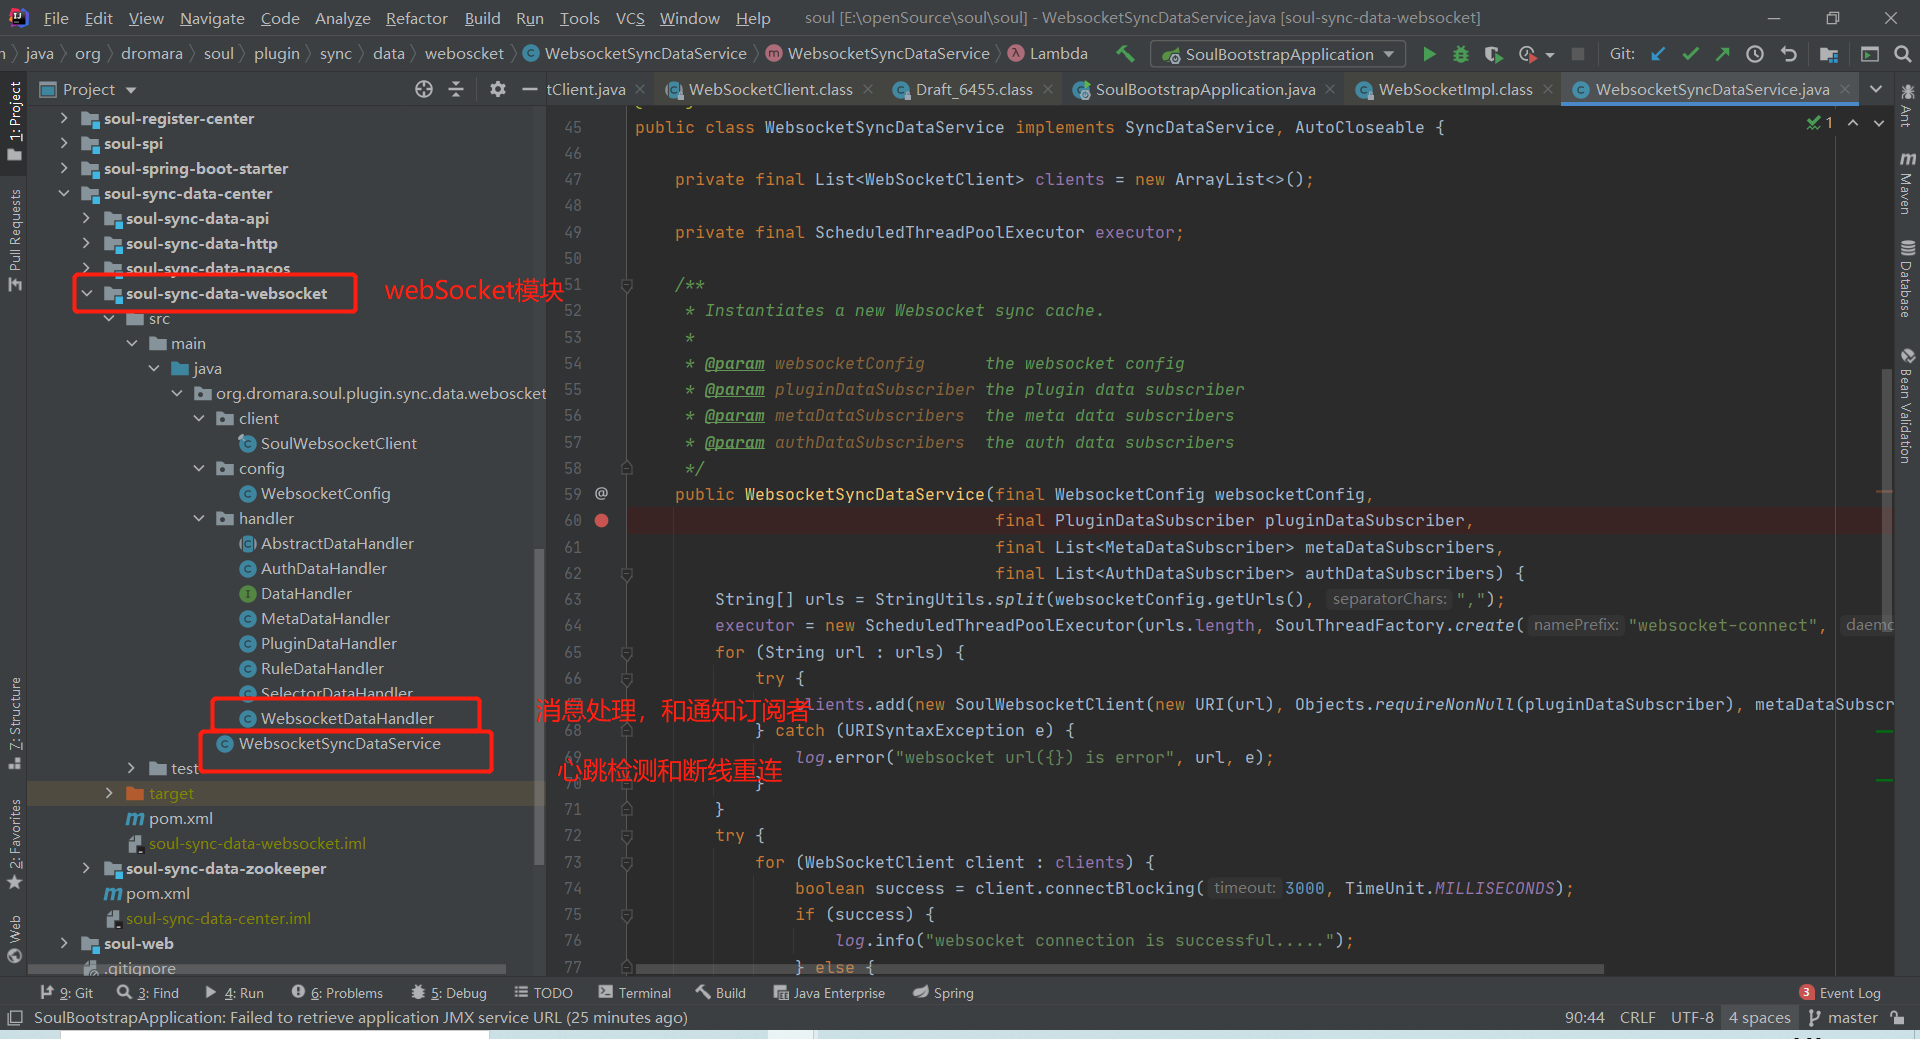Switch to WebSocketClient.class tab
The height and width of the screenshot is (1039, 1920).
click(x=770, y=89)
